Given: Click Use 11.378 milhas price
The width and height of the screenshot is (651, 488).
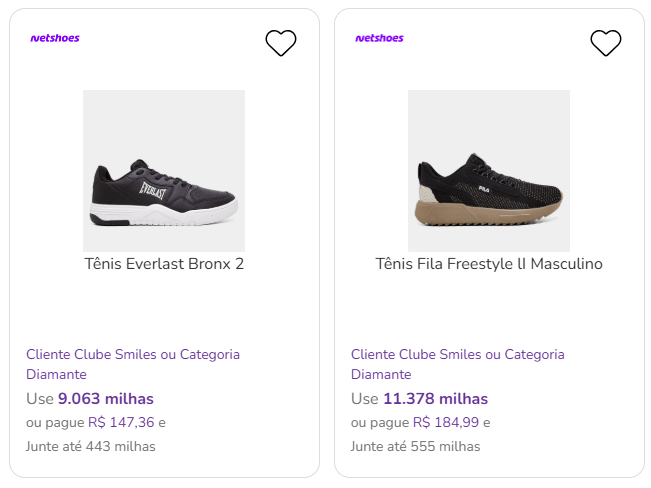Looking at the screenshot, I should (x=419, y=399).
